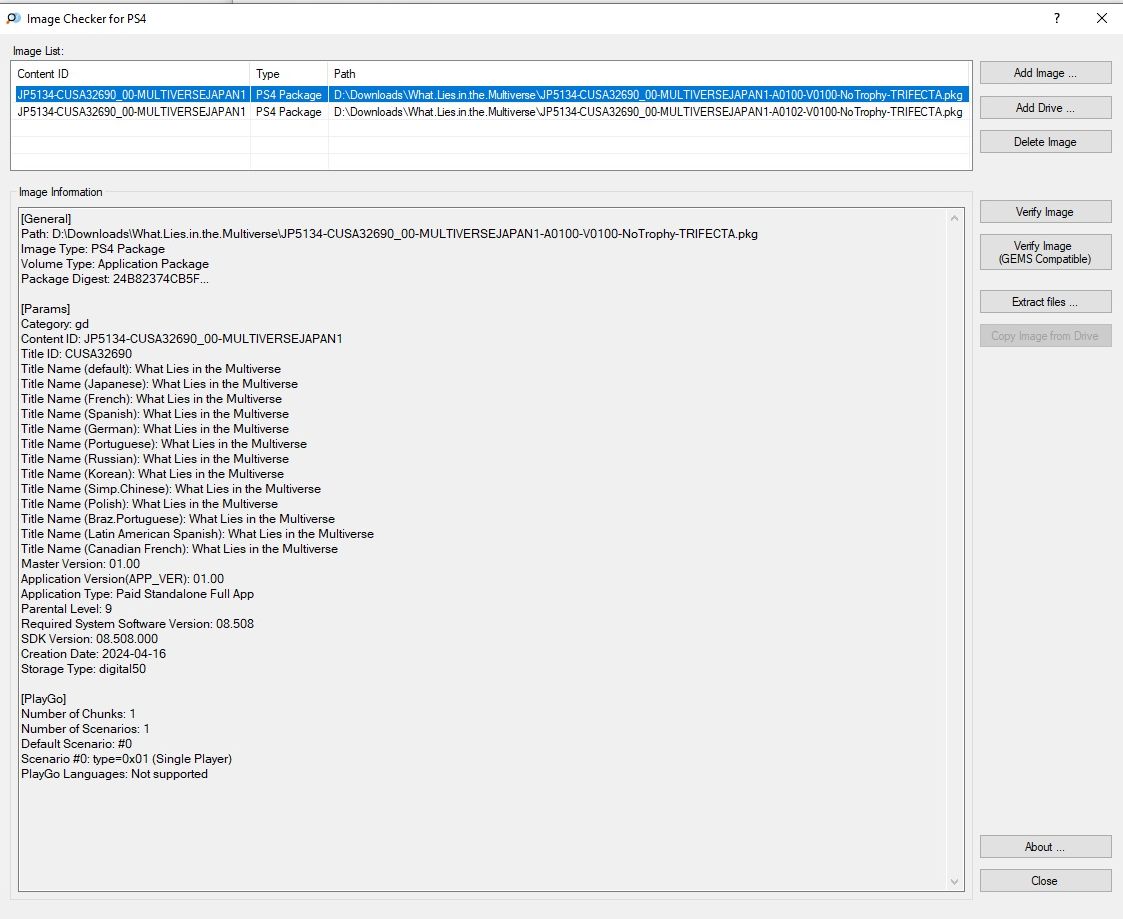1123x919 pixels.
Task: Click the Title Name (Canadian French) line
Action: pyautogui.click(x=179, y=549)
